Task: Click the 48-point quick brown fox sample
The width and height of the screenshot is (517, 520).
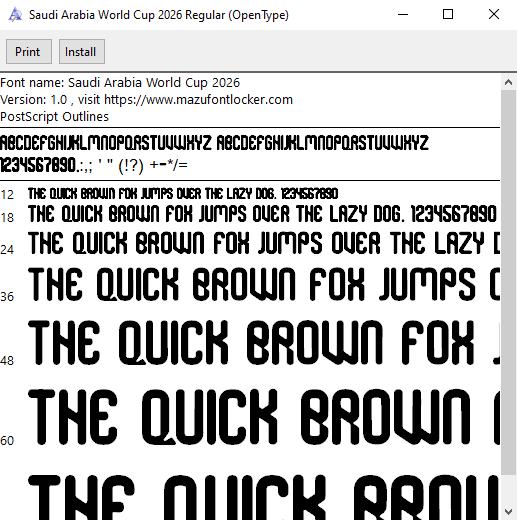Action: 264,342
